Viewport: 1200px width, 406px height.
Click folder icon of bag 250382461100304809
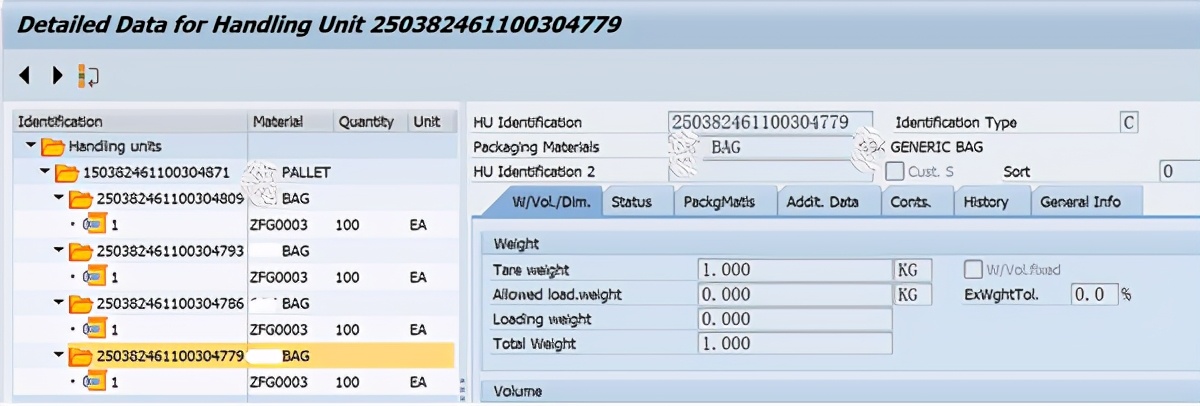tap(82, 199)
